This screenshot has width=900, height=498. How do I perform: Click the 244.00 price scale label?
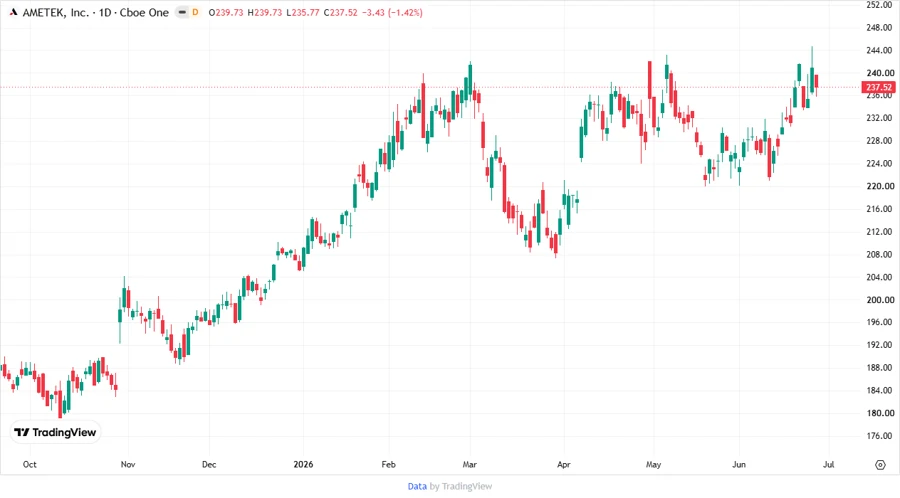coord(880,50)
